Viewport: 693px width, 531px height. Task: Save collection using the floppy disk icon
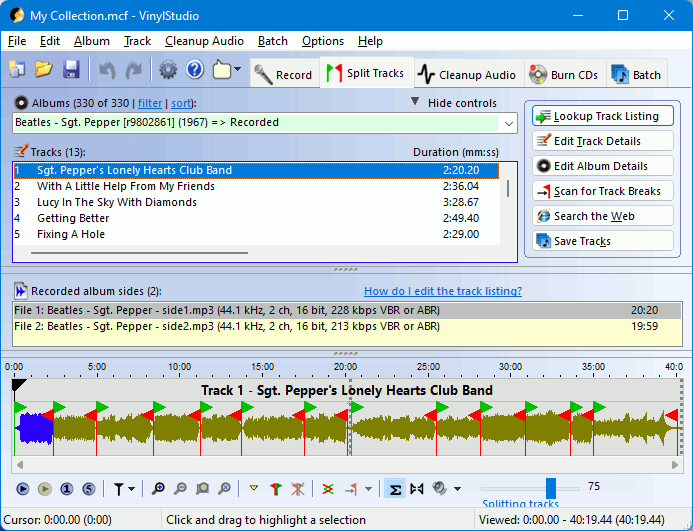point(71,69)
